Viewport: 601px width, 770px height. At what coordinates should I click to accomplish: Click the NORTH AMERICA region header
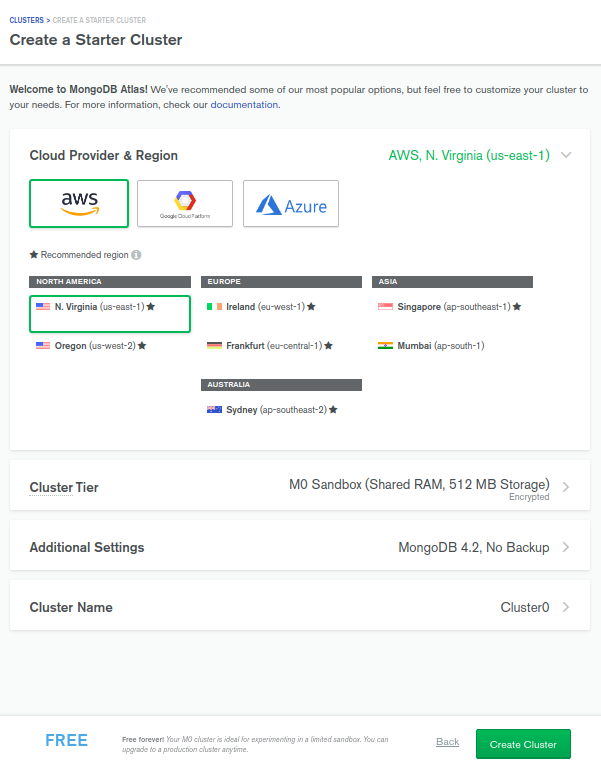110,281
